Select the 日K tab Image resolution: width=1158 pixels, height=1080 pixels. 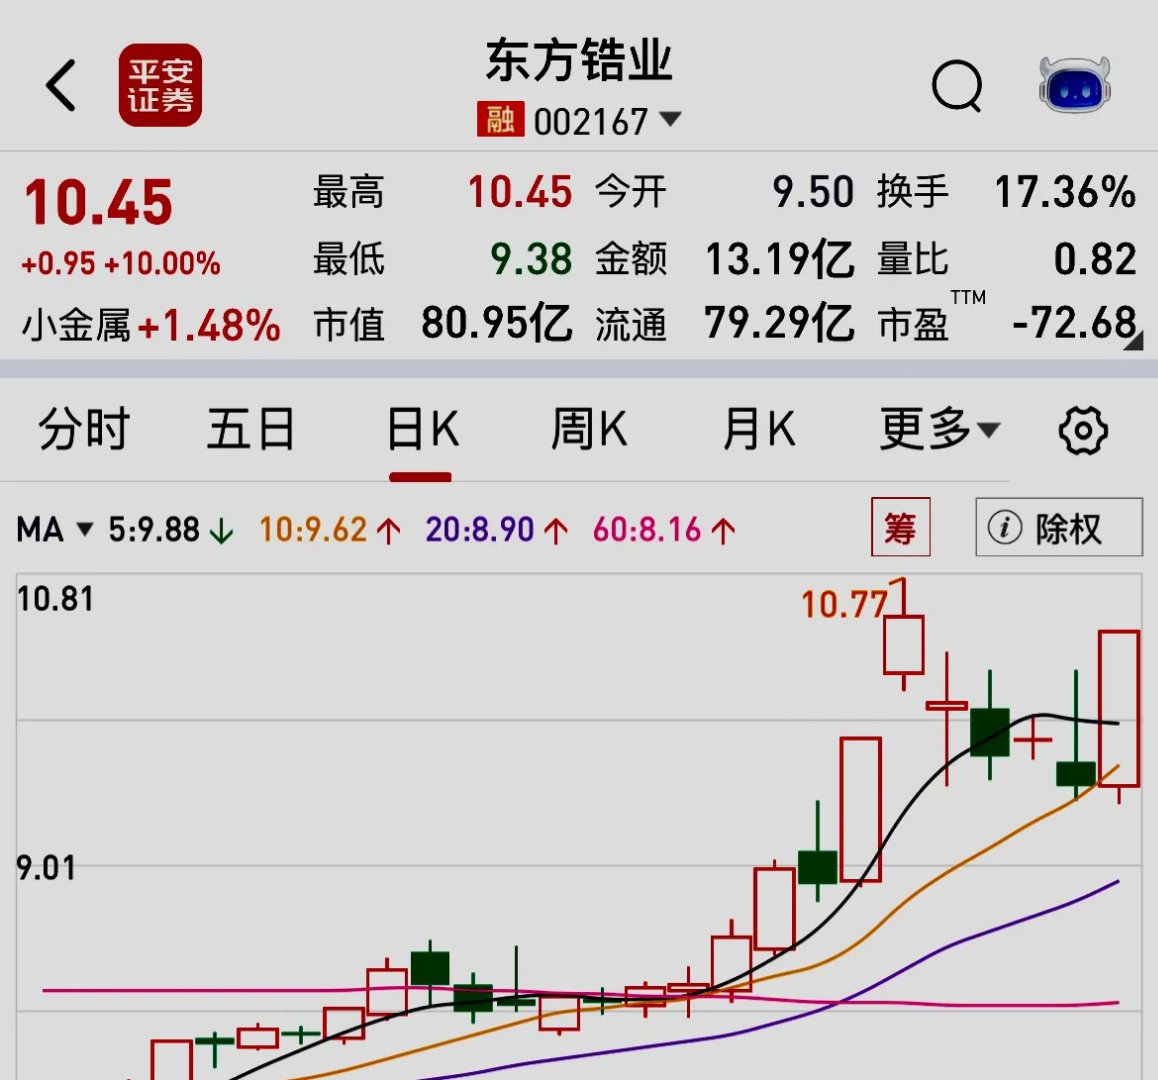click(422, 429)
